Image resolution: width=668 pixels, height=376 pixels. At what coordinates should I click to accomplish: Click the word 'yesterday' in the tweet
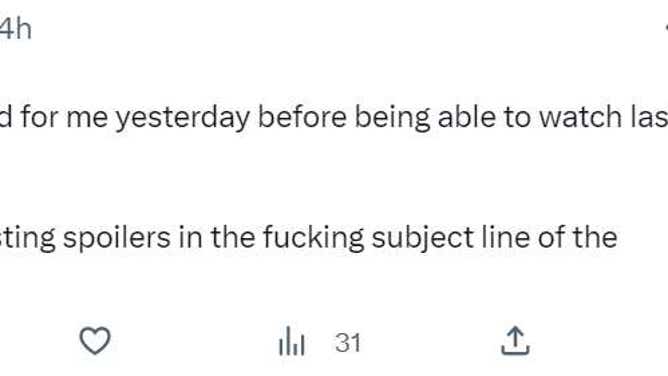point(183,118)
